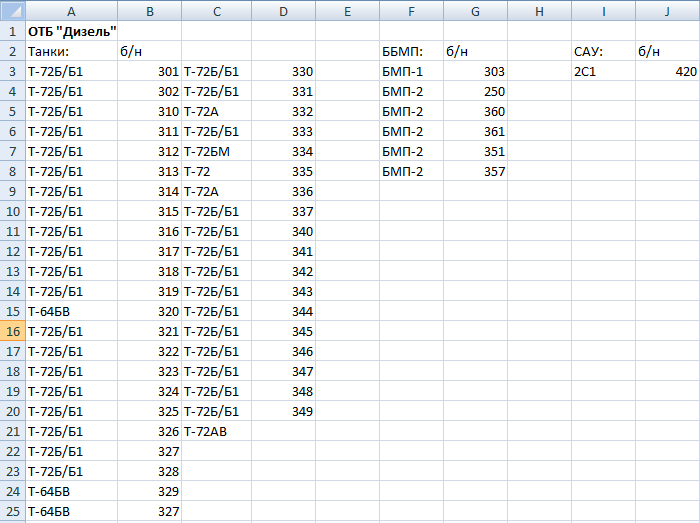The image size is (700, 523).
Task: Click Т-72Б/Б1 cell in row 3 column C
Action: click(217, 71)
